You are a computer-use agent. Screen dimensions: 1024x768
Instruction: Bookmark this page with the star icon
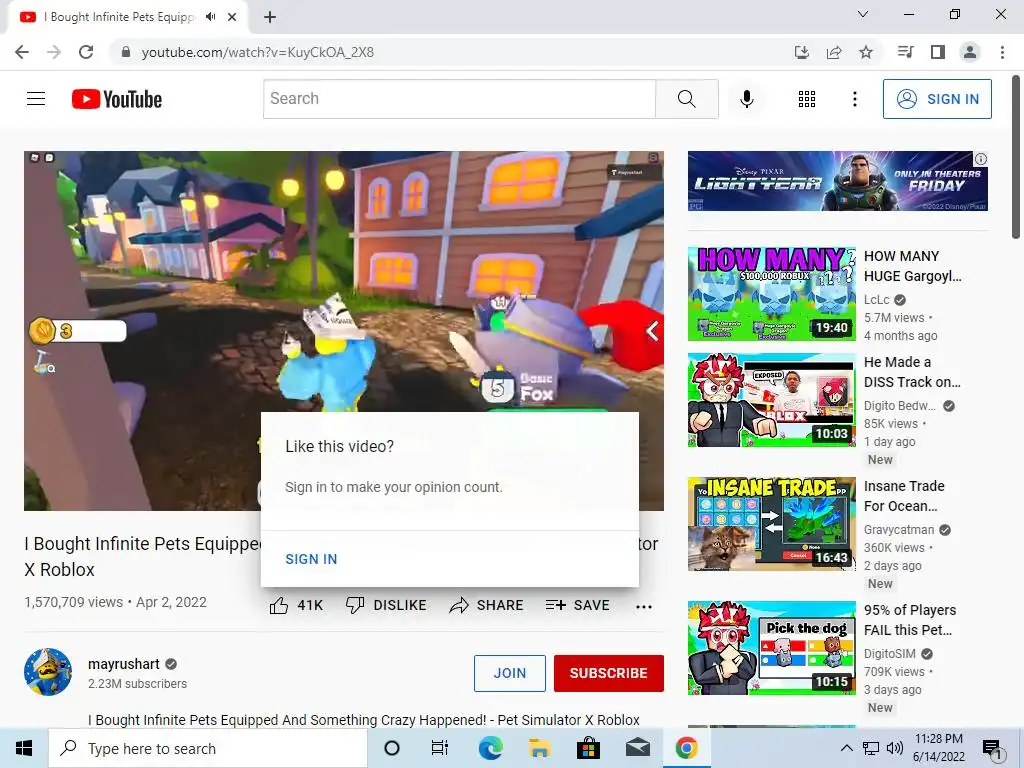866,52
